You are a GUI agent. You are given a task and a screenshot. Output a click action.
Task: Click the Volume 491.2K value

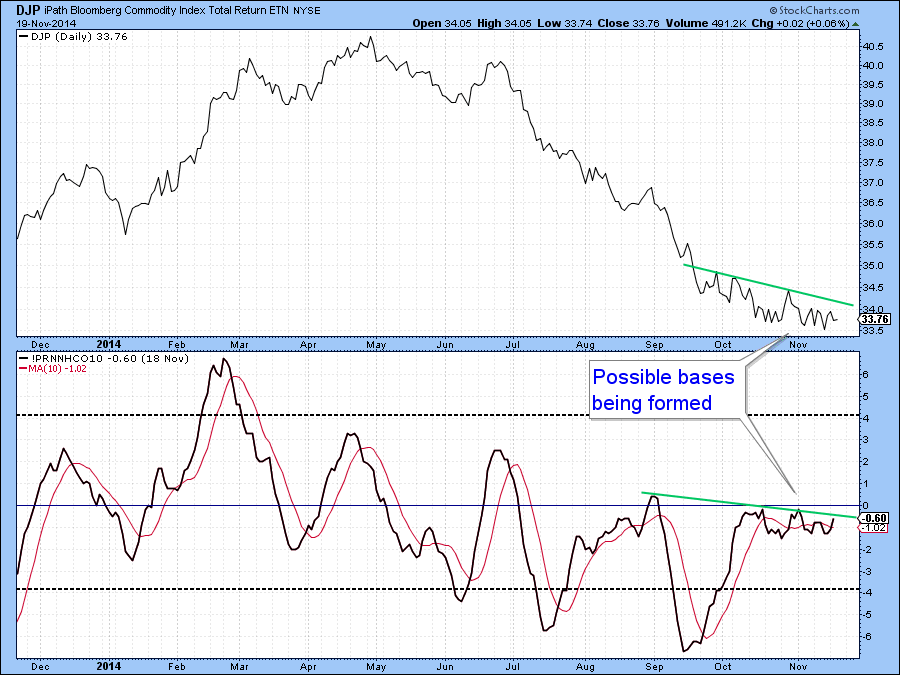tap(706, 24)
